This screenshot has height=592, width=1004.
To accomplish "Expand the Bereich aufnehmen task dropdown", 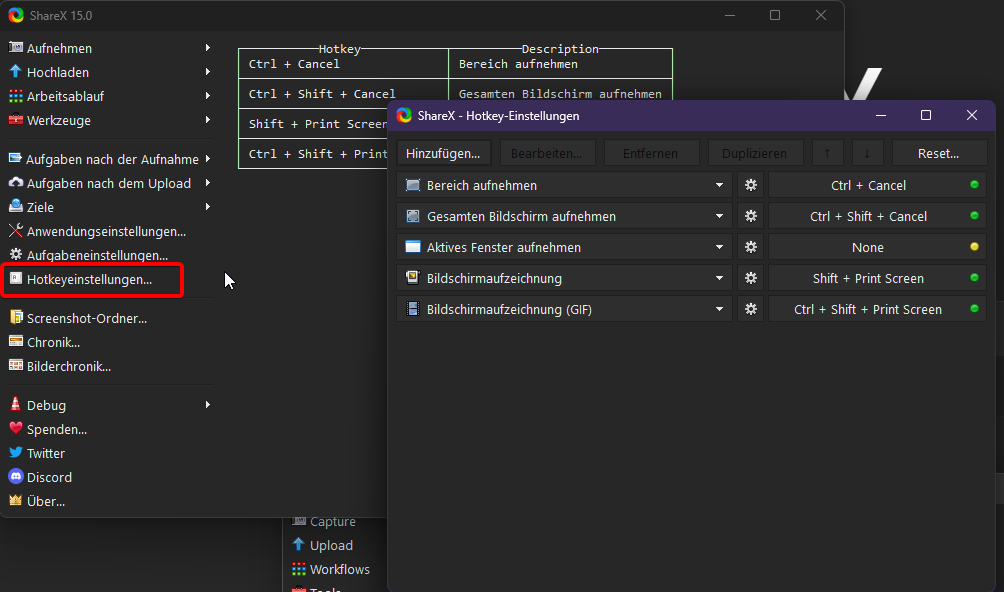I will coord(719,185).
